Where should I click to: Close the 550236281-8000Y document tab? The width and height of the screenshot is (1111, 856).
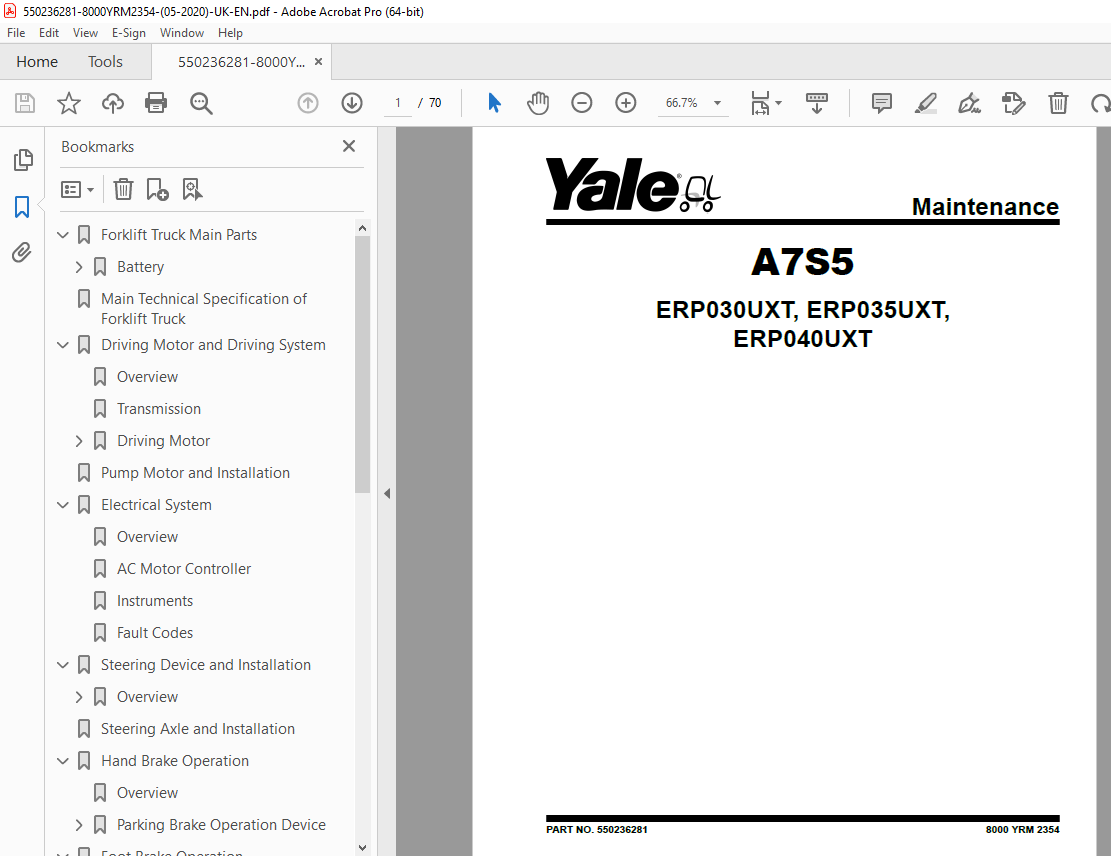point(318,62)
